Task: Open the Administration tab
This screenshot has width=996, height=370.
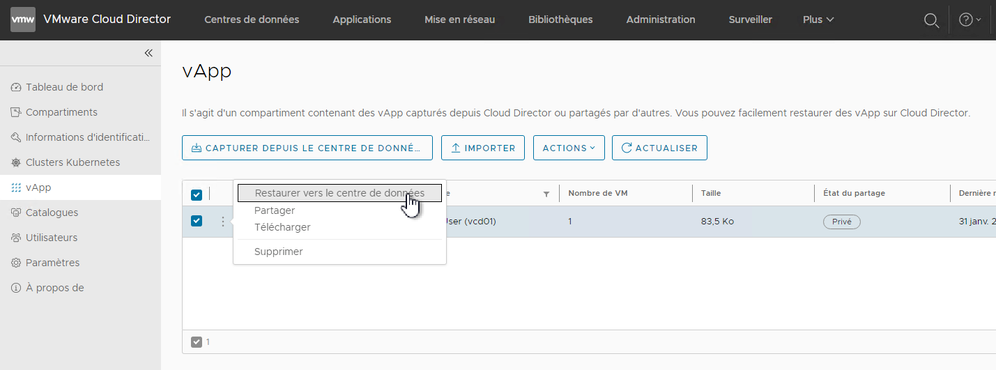Action: 661,20
